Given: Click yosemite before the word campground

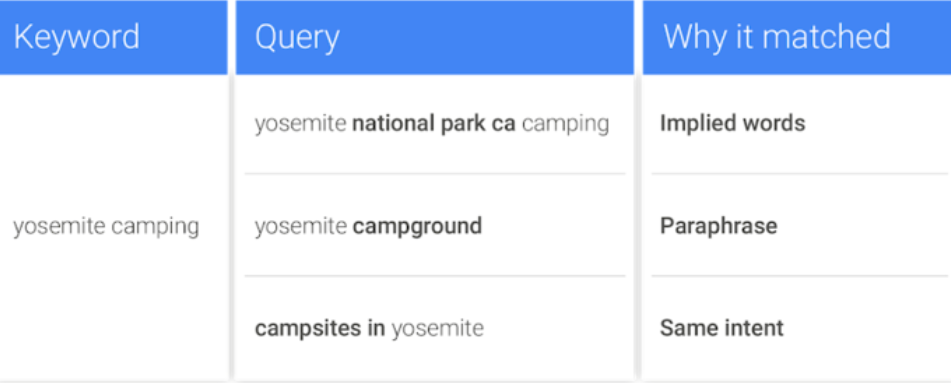Looking at the screenshot, I should (301, 227).
